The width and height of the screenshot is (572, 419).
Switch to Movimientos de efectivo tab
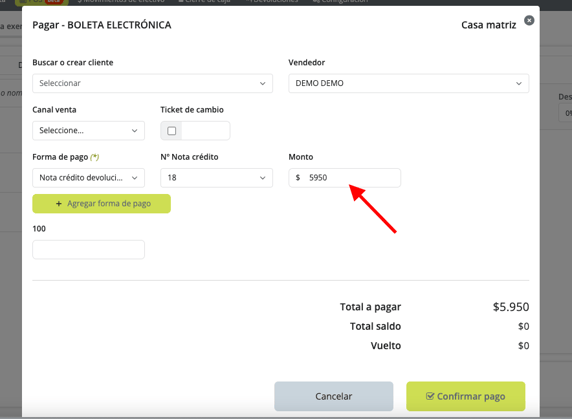121,1
